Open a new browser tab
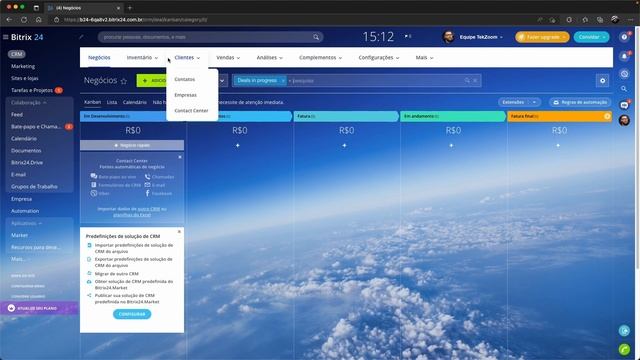Screen dimensions: 640x360 (x=130, y=8)
